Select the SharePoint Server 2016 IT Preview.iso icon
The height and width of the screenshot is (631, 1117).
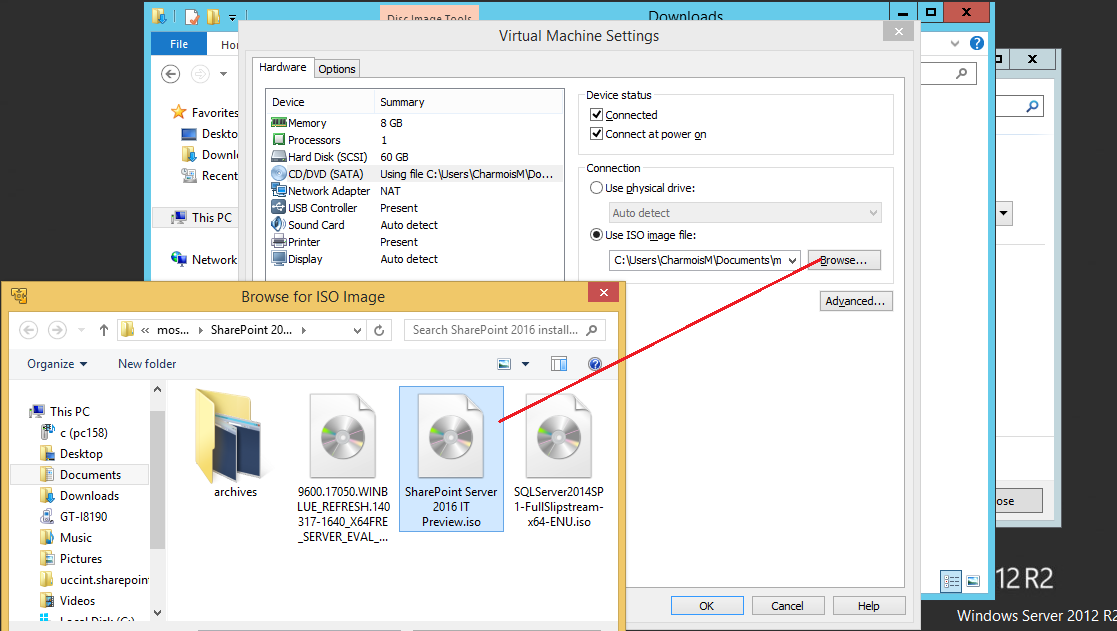click(451, 435)
